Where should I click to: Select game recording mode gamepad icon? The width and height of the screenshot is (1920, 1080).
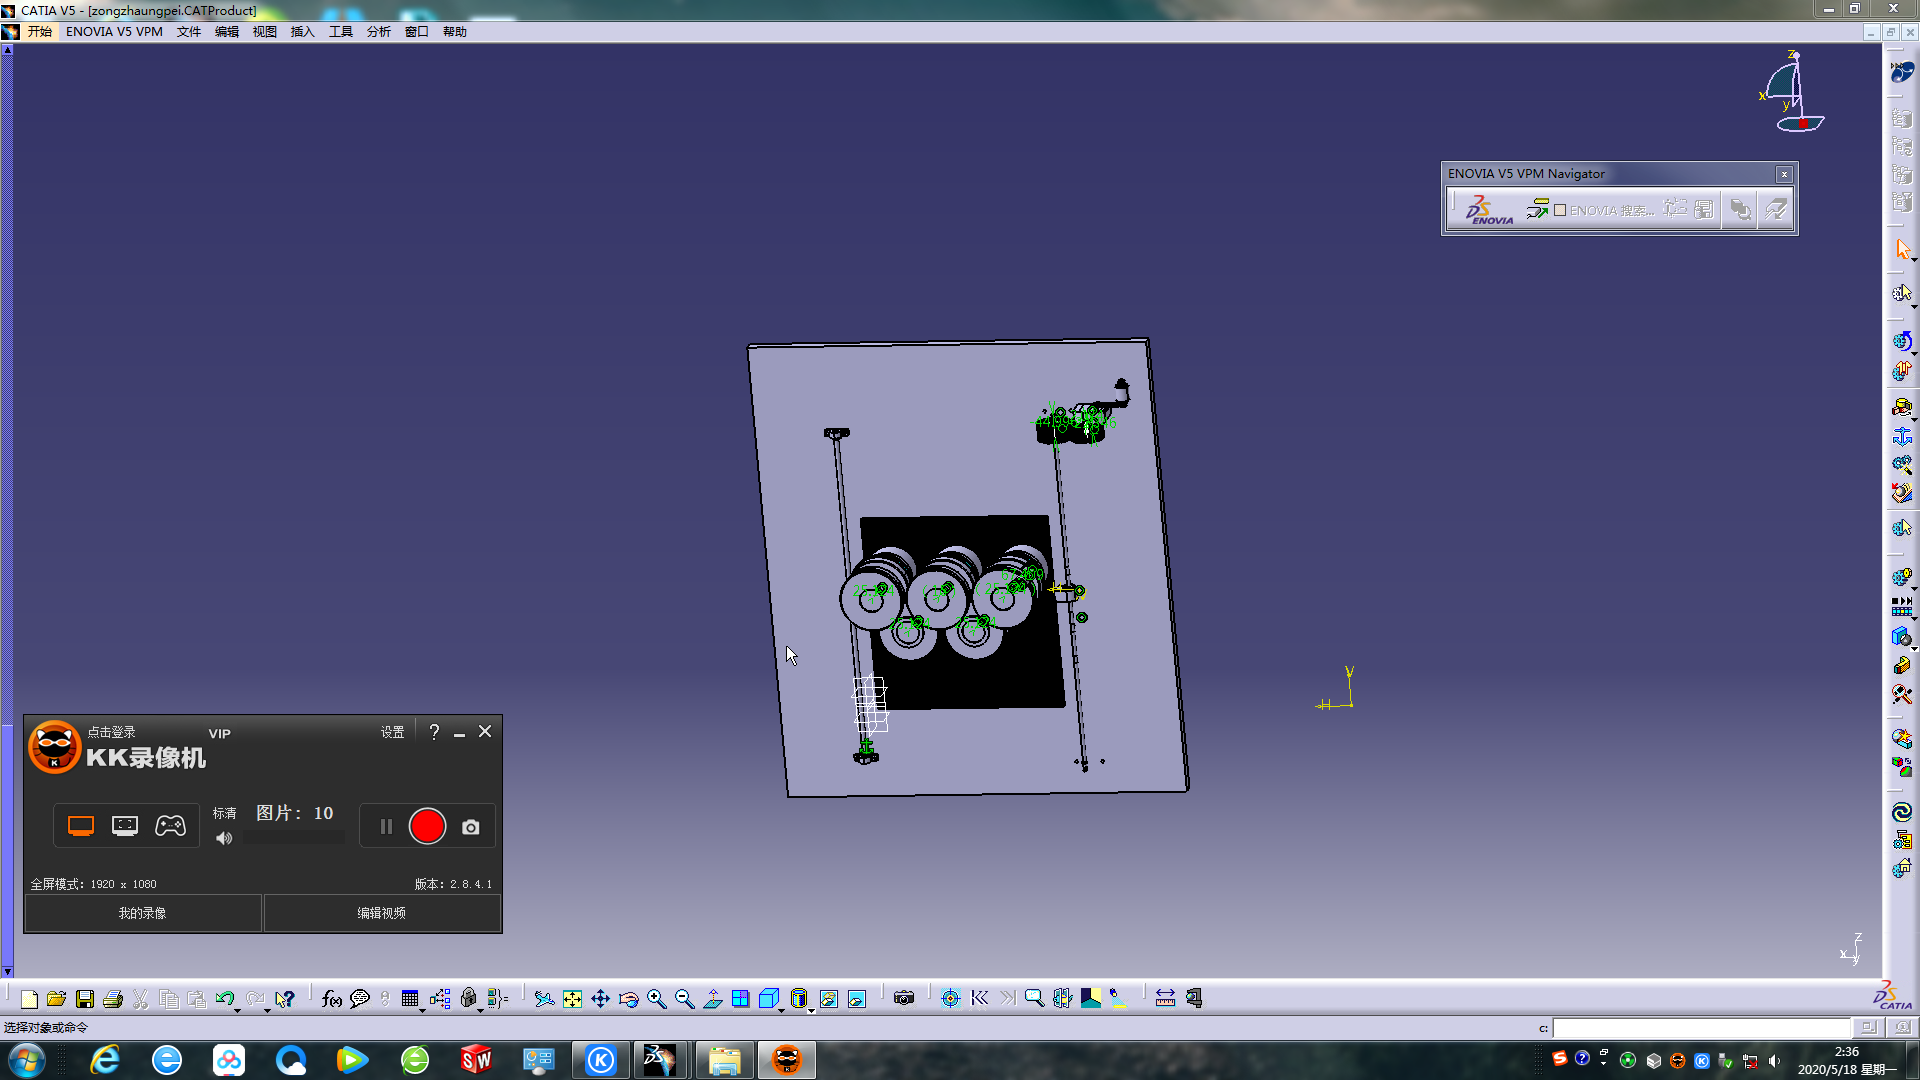click(170, 826)
